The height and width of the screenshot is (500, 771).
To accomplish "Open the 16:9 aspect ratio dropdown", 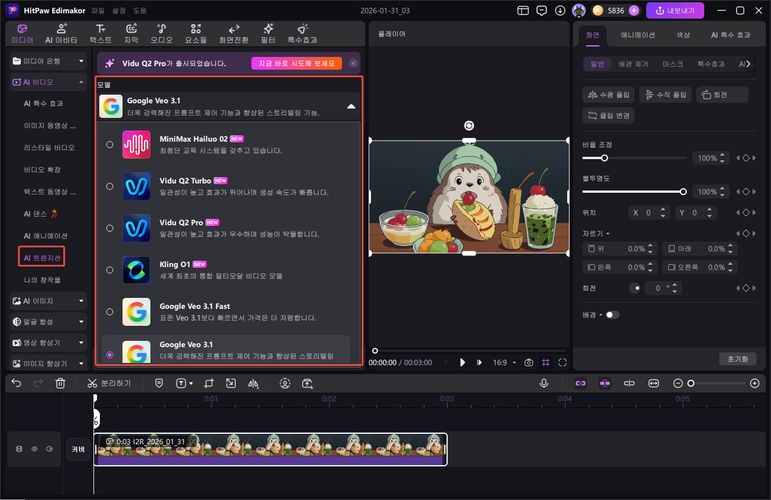I will tap(504, 362).
